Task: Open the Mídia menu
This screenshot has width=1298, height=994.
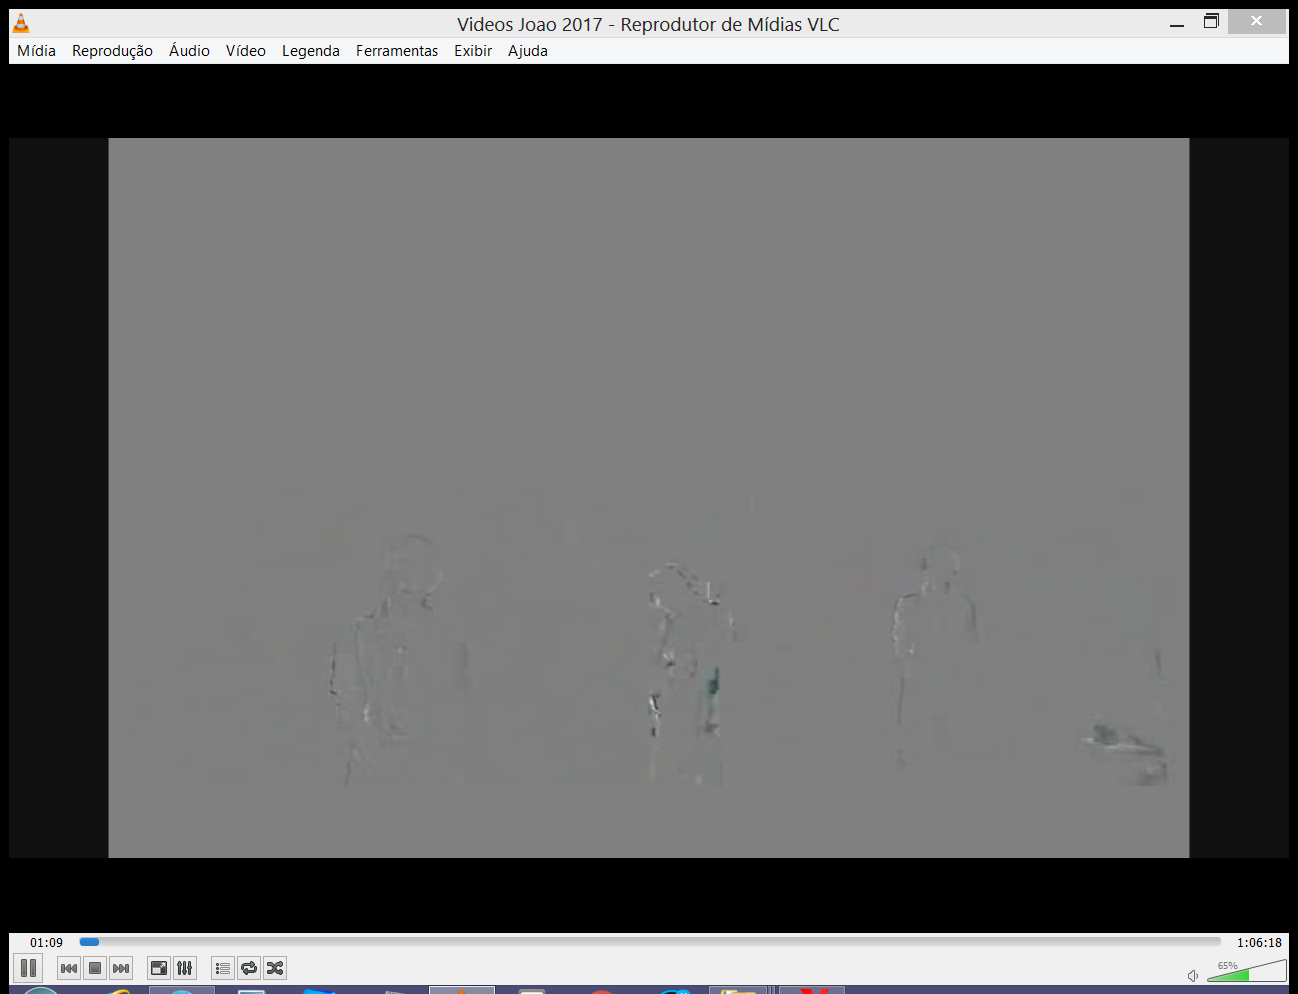Action: click(x=36, y=51)
